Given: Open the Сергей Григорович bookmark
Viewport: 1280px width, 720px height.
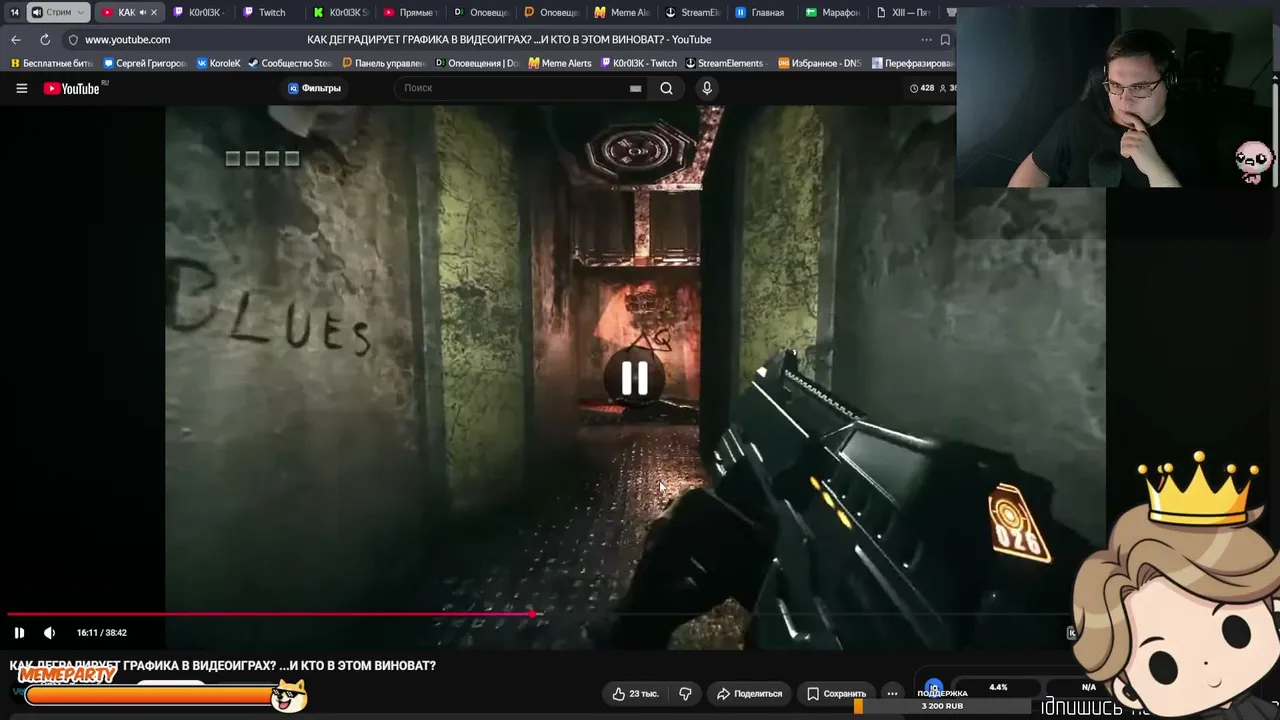Looking at the screenshot, I should [x=146, y=63].
